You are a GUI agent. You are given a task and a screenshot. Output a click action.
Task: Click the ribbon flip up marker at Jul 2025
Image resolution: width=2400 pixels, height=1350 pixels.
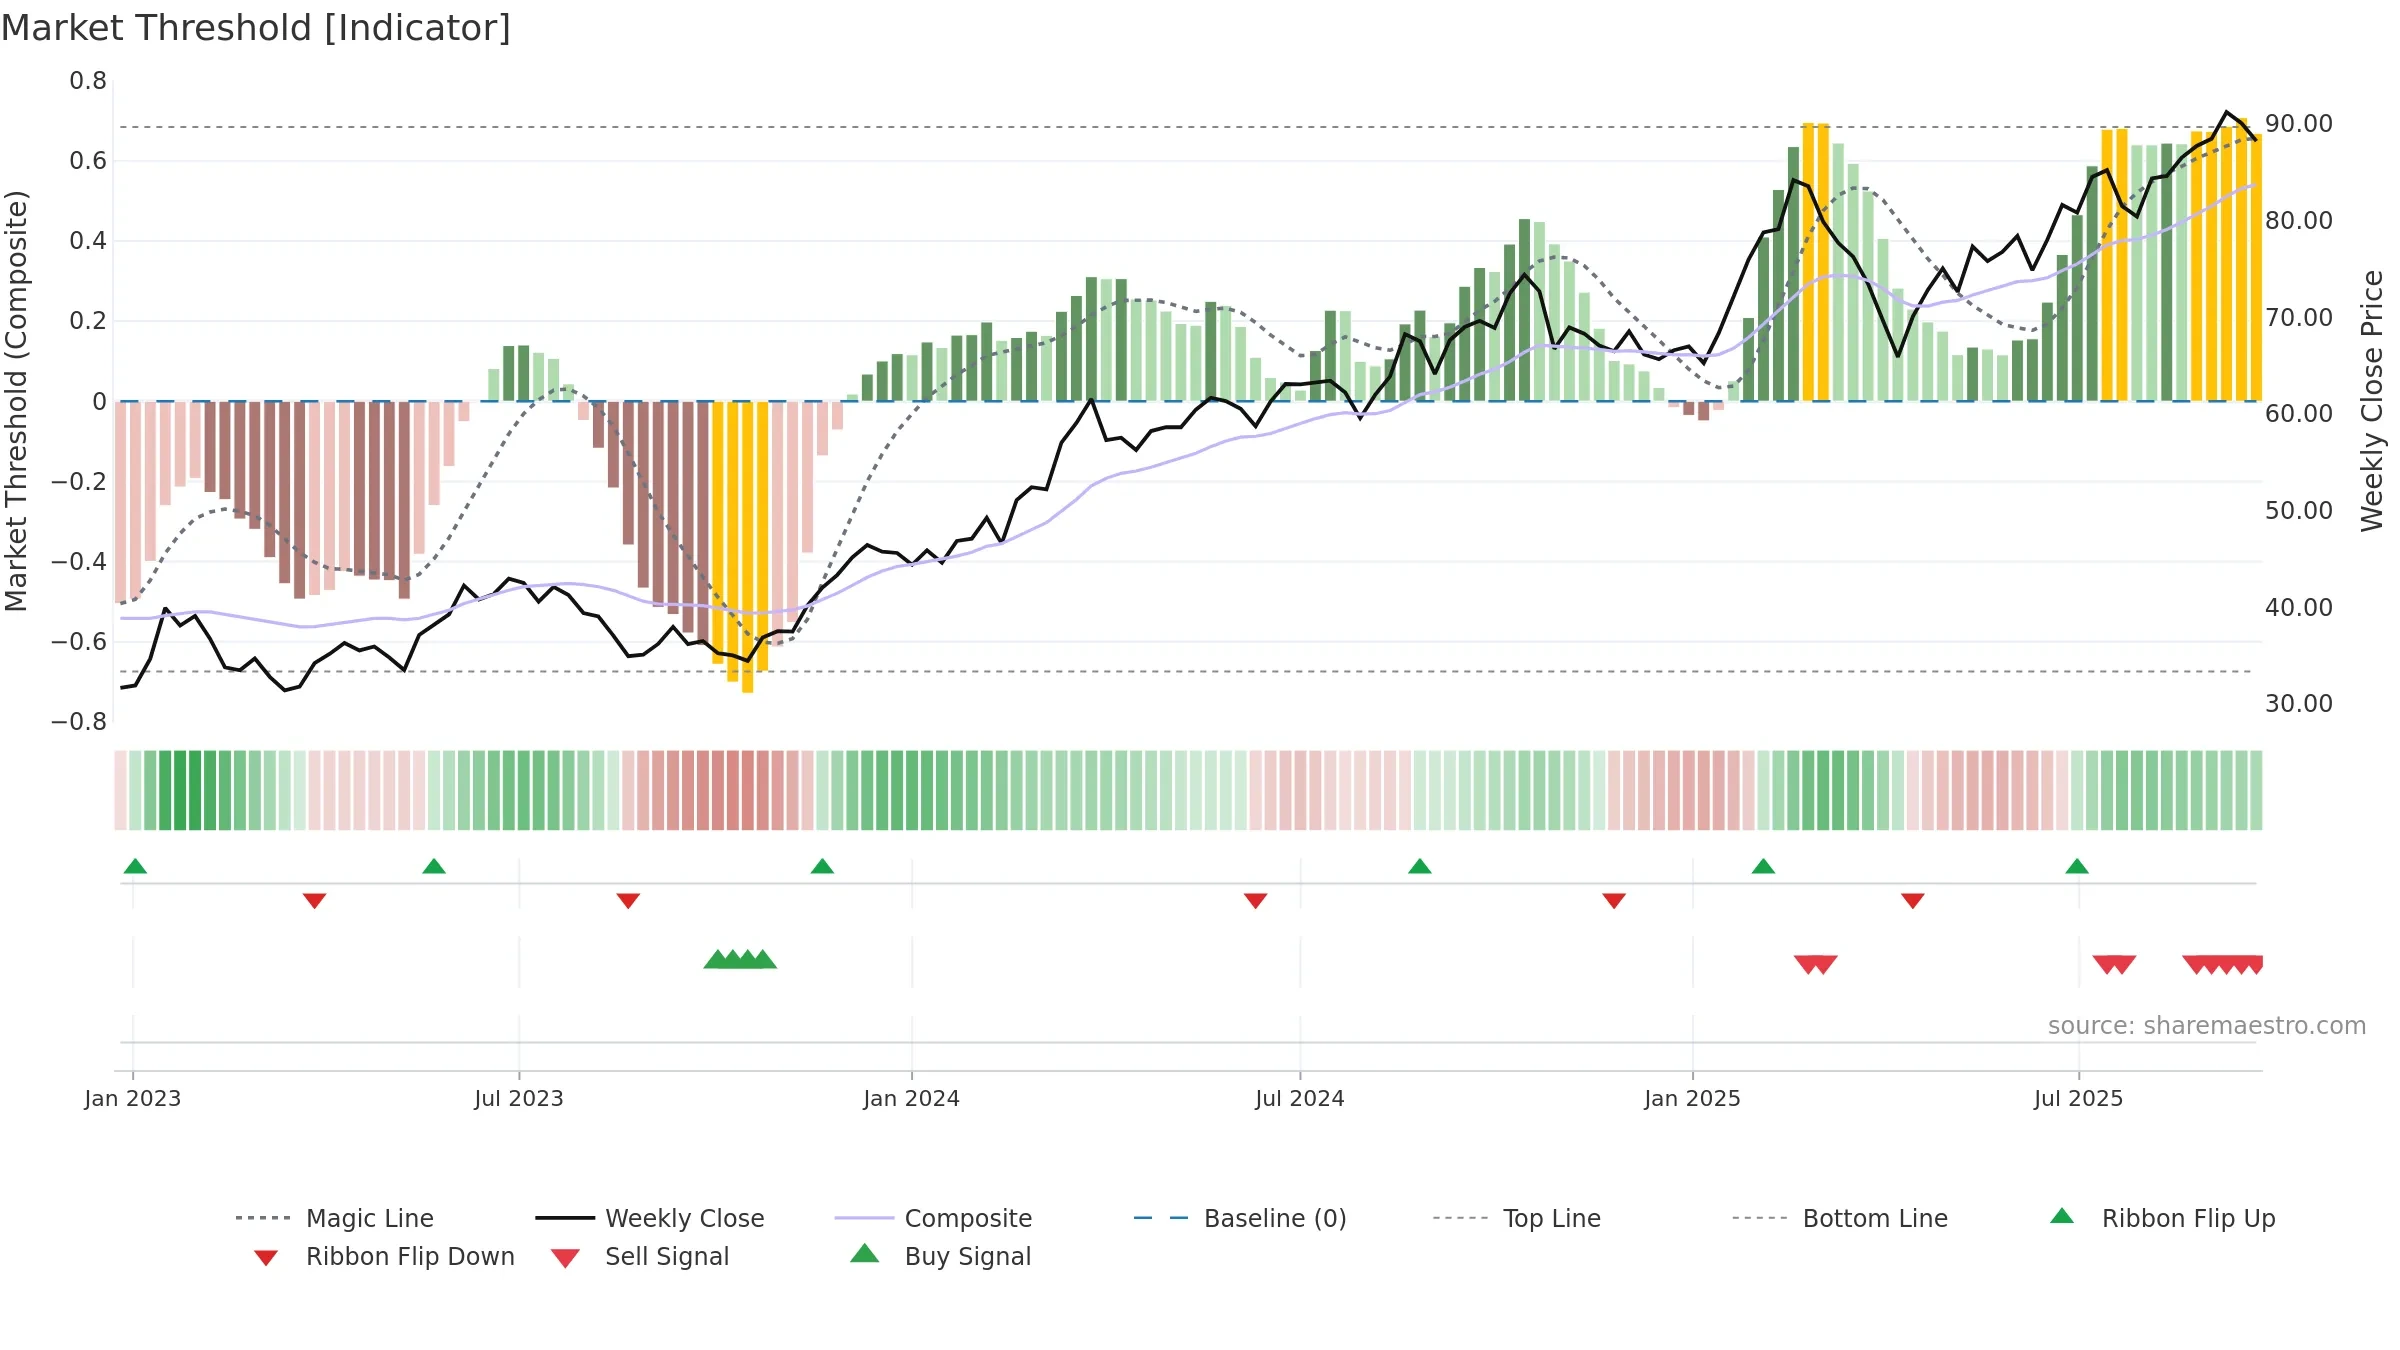(2077, 866)
